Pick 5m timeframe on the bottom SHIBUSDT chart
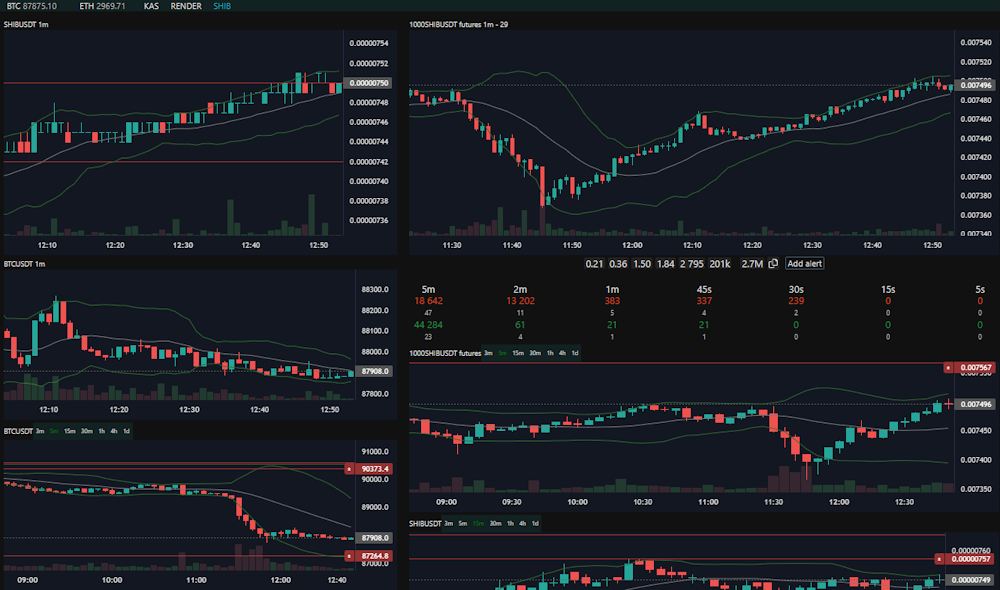Image resolution: width=1000 pixels, height=590 pixels. click(x=462, y=524)
